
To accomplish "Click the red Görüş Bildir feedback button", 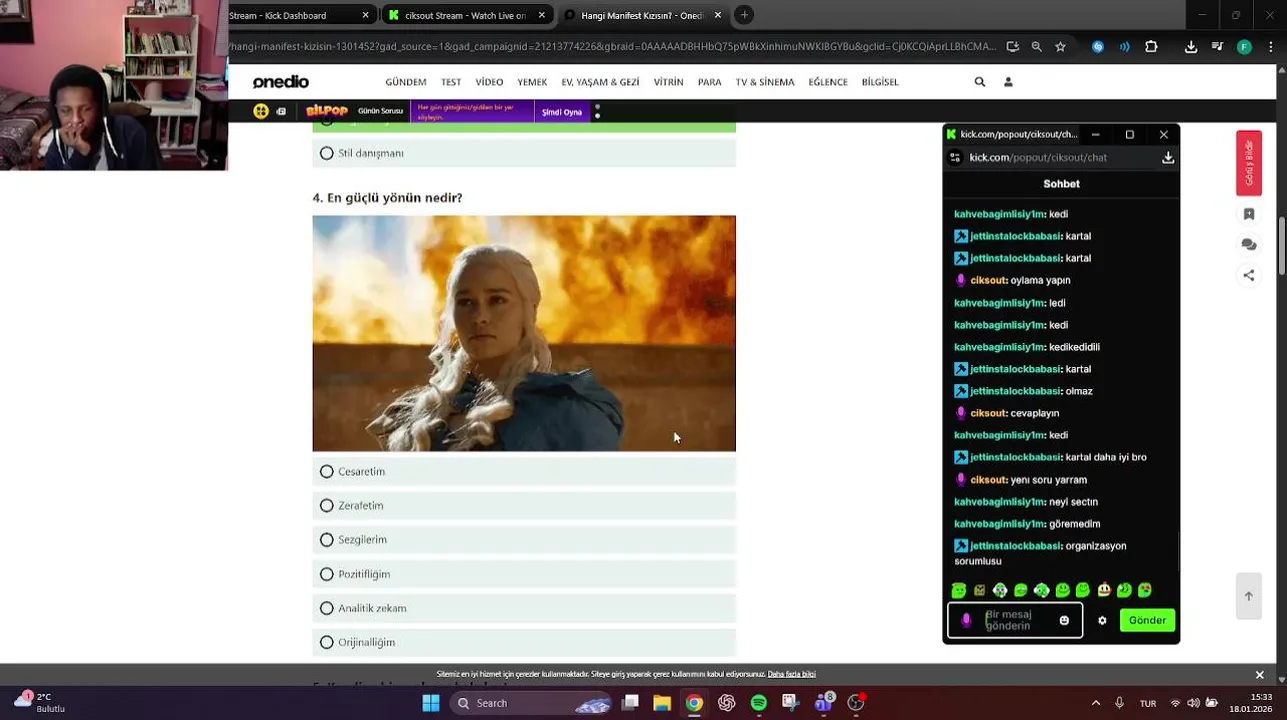I will [1249, 162].
